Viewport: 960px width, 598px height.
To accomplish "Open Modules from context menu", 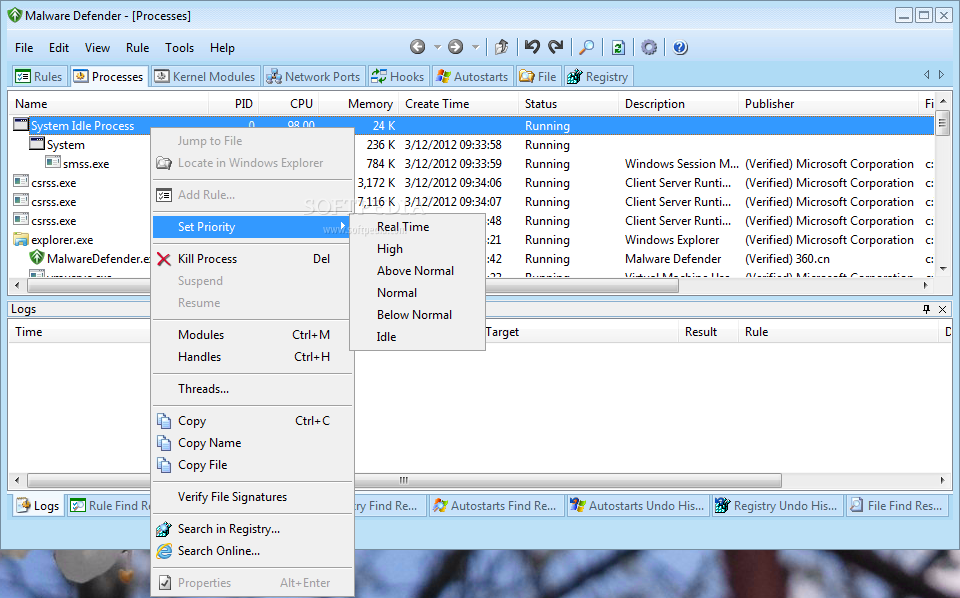I will 253,335.
